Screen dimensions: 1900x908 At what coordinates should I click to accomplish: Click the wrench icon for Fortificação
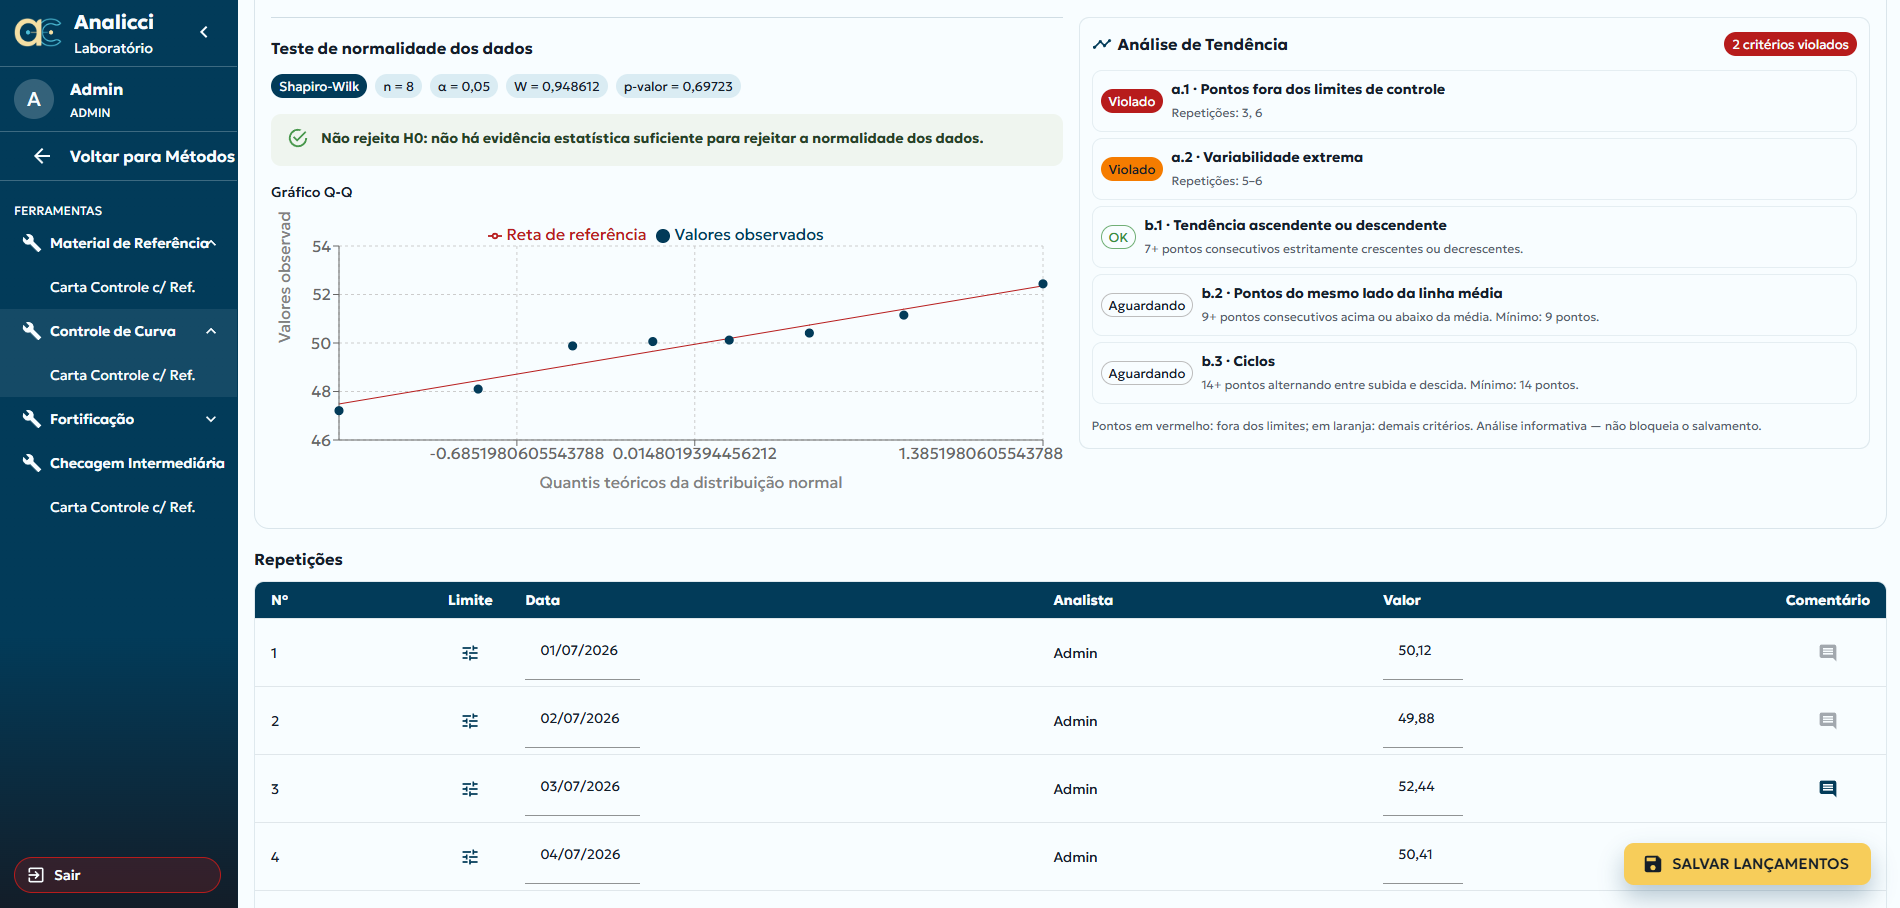[32, 419]
